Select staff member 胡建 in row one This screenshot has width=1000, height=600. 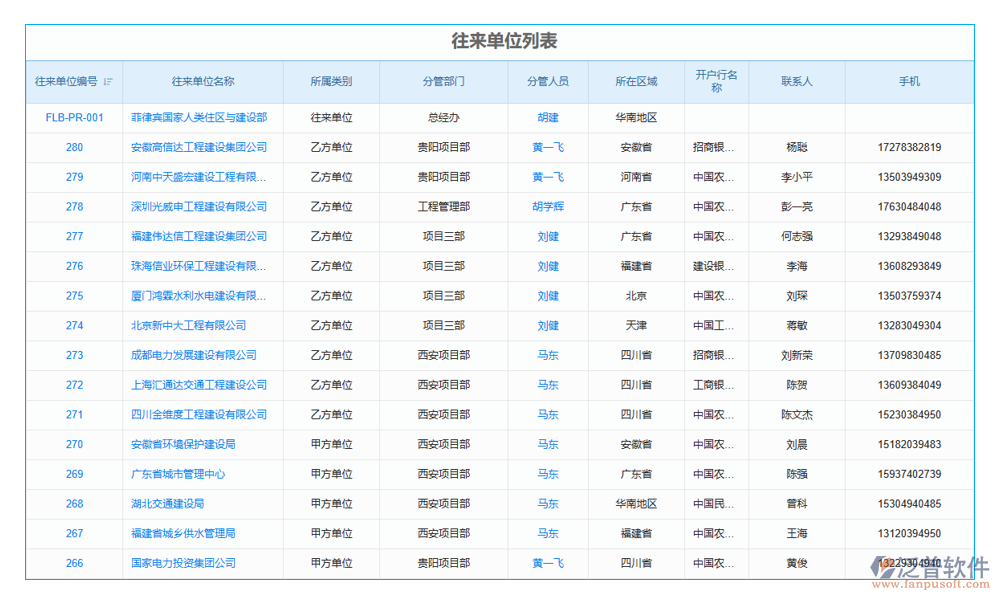pos(544,117)
